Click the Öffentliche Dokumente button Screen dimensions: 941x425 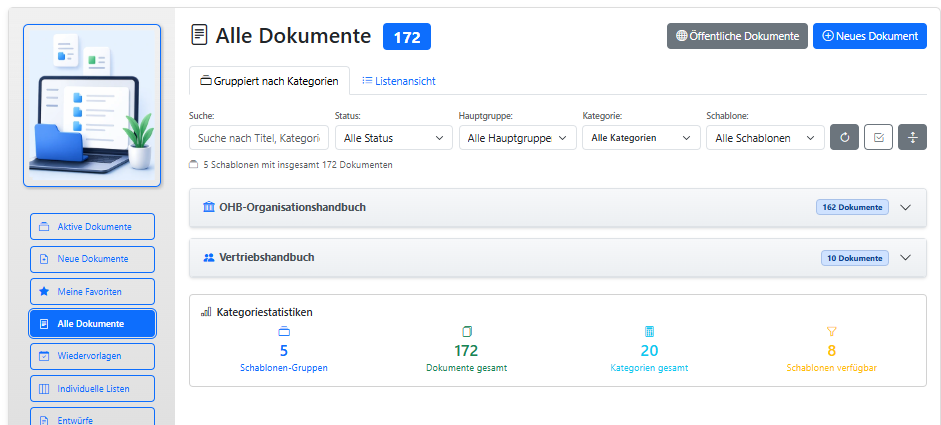[737, 36]
